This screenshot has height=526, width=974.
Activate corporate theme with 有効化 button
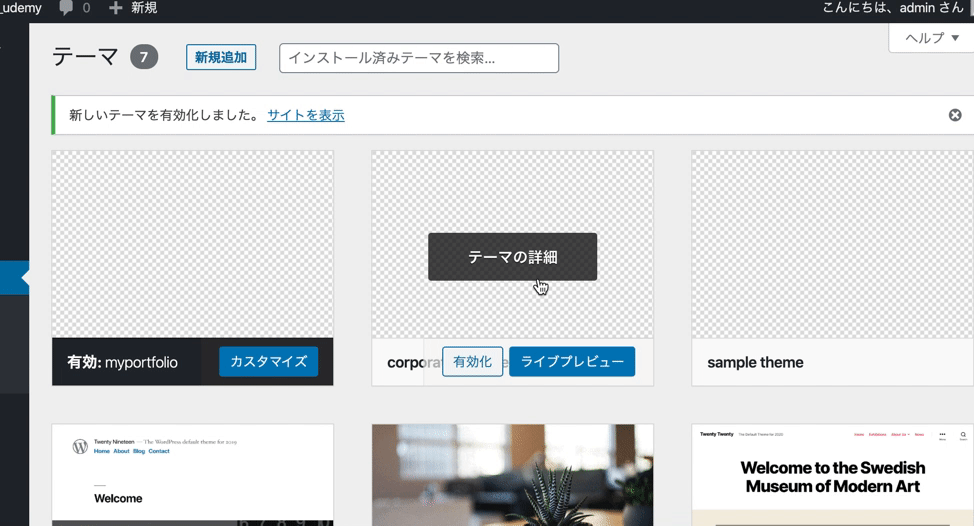tap(472, 361)
